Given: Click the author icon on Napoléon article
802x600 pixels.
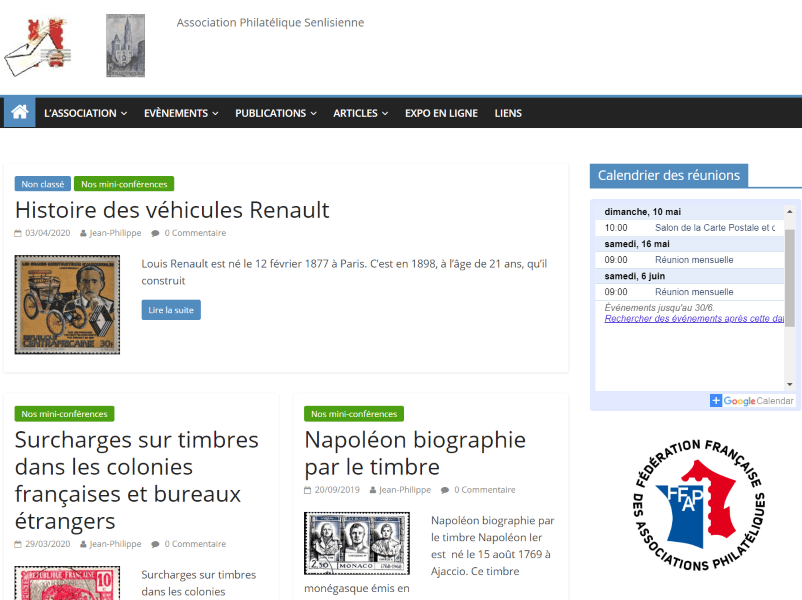Looking at the screenshot, I should tap(373, 490).
